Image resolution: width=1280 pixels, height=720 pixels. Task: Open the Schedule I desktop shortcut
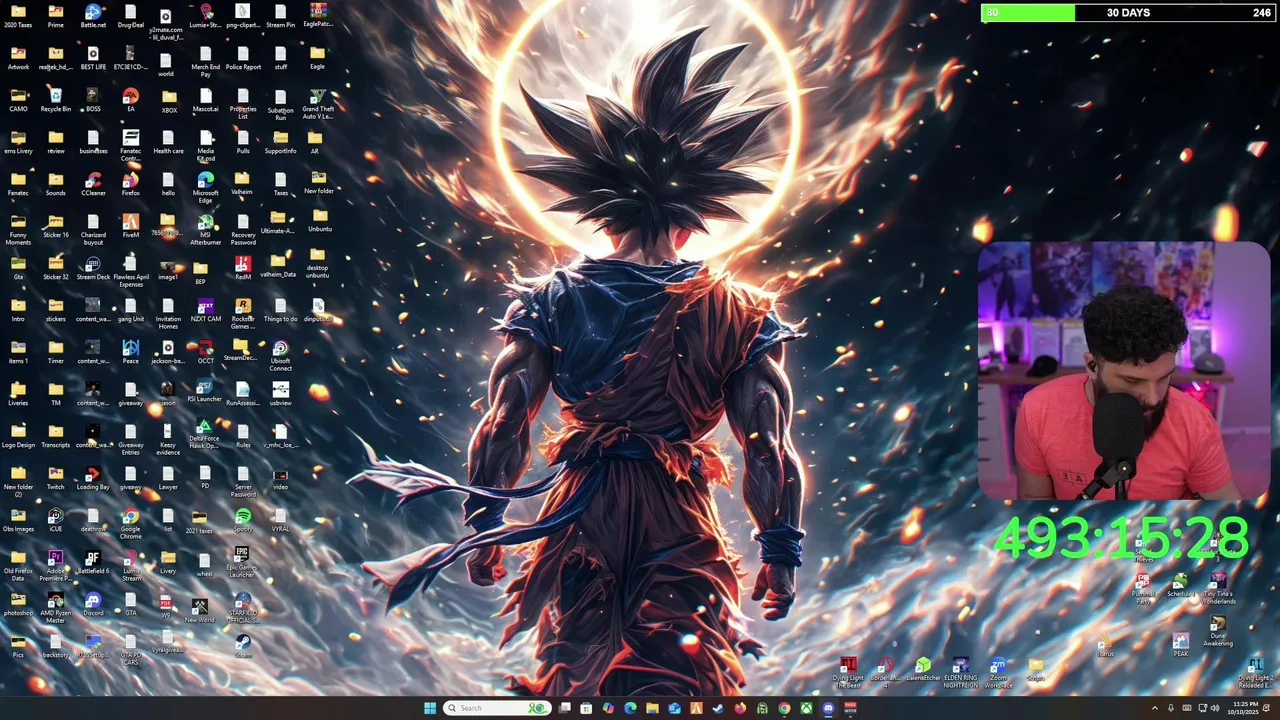pyautogui.click(x=1180, y=586)
